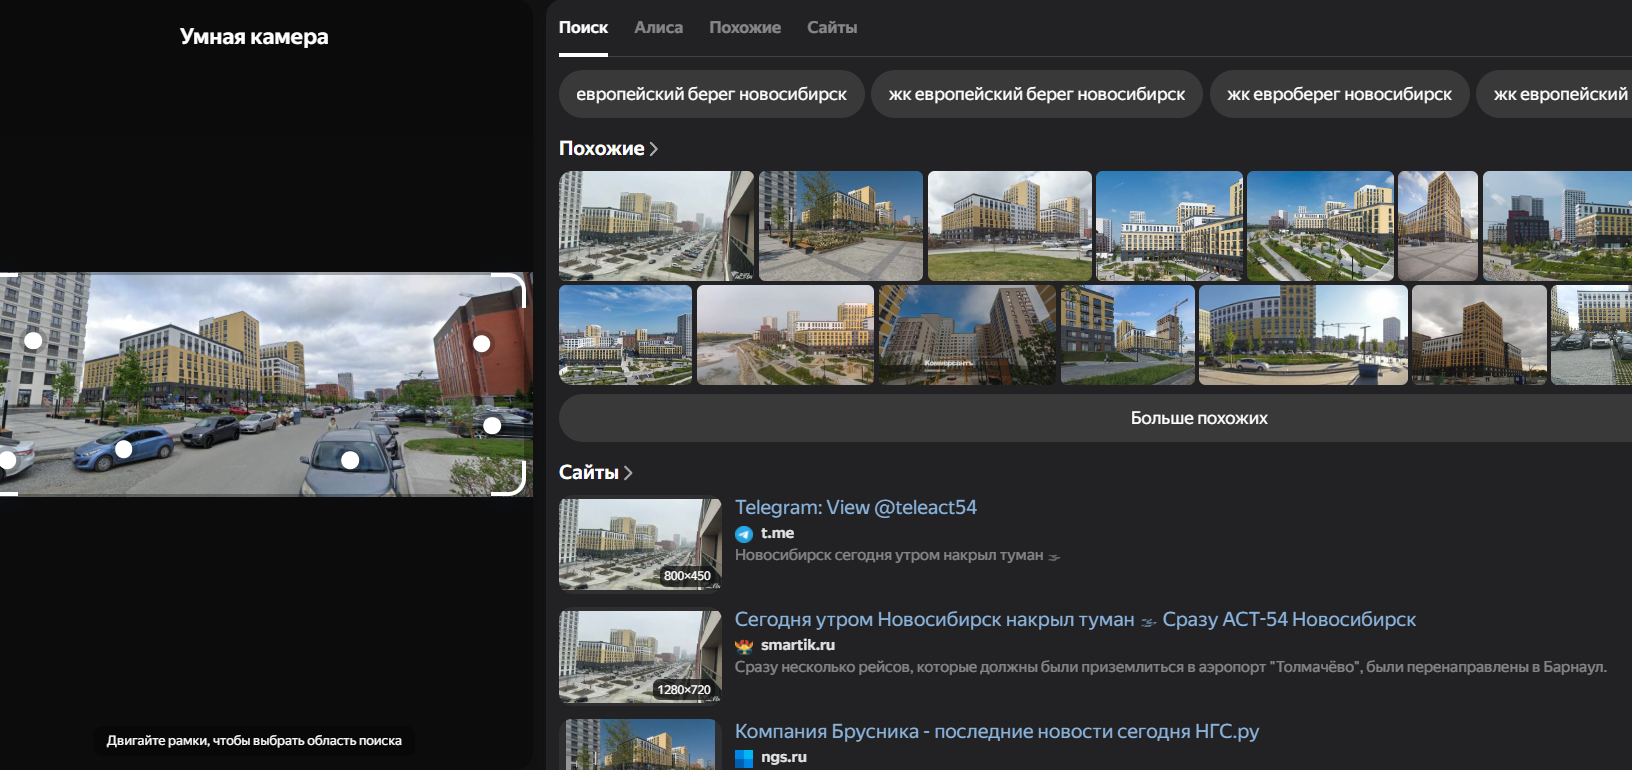Select 'жк евроберег новосибирск' suggestion chip

(1339, 94)
